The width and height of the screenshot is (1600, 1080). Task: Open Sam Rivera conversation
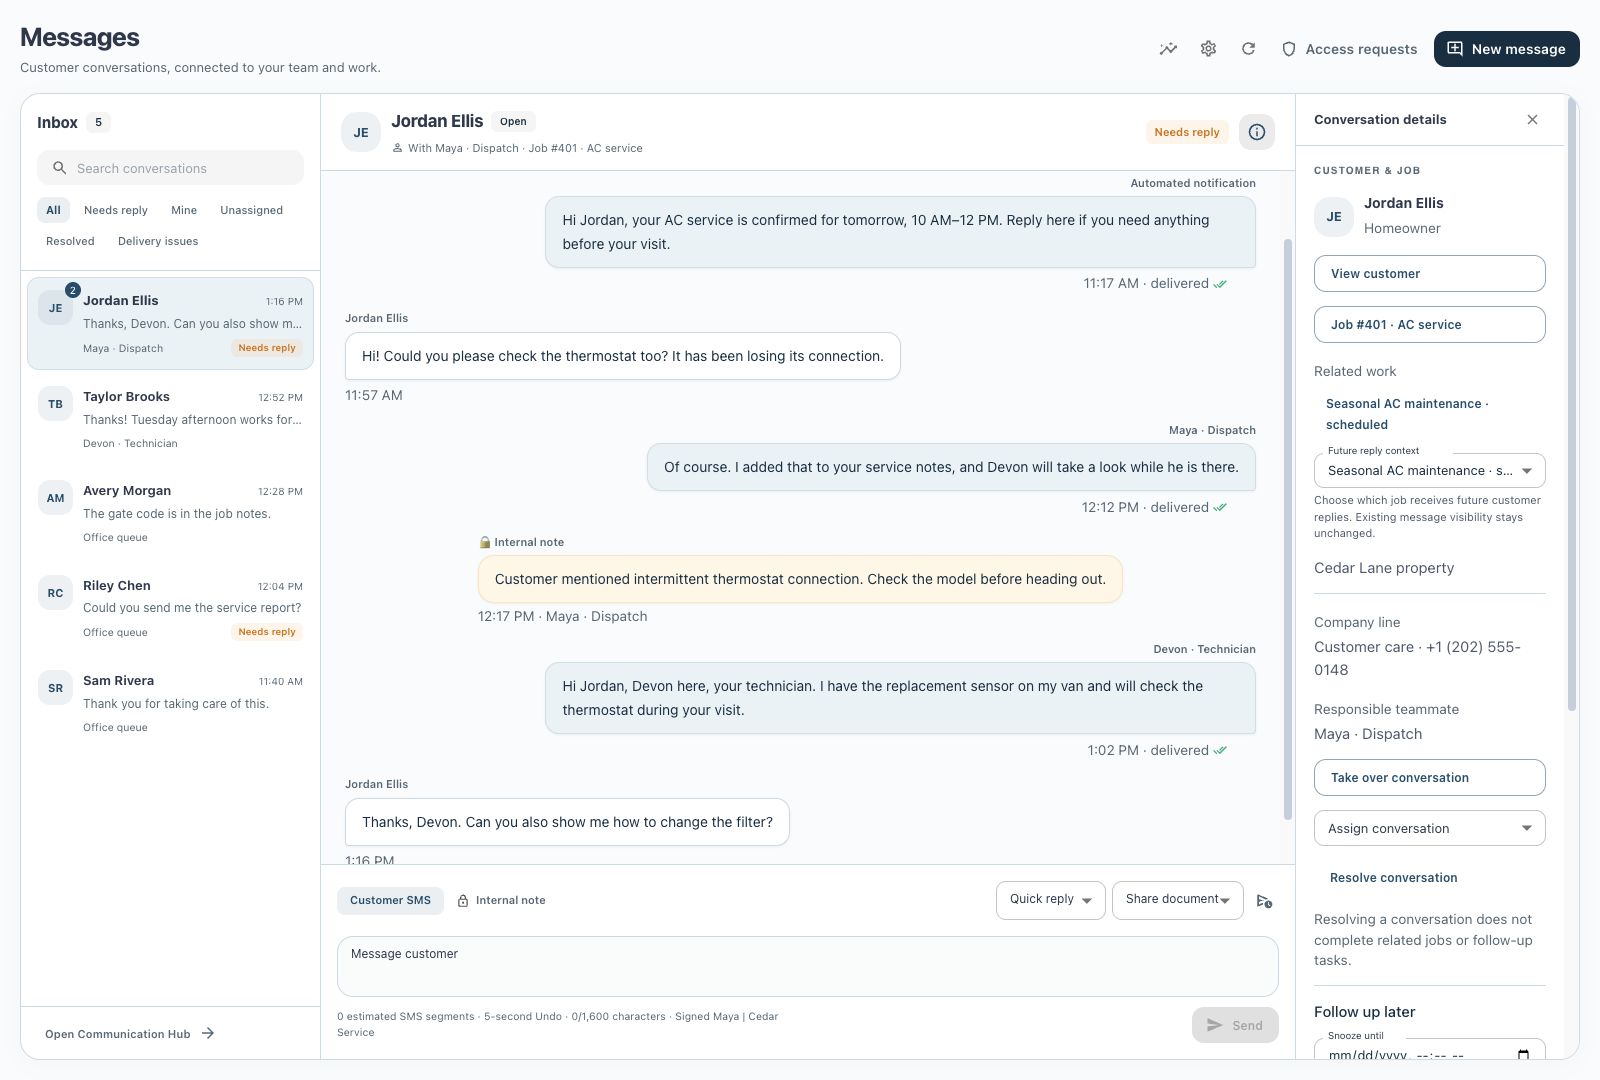click(x=170, y=703)
